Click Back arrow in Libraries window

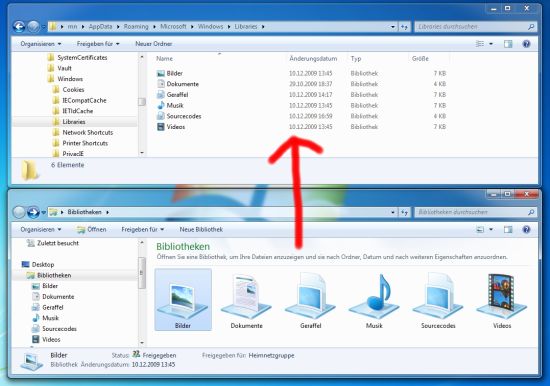[19, 27]
